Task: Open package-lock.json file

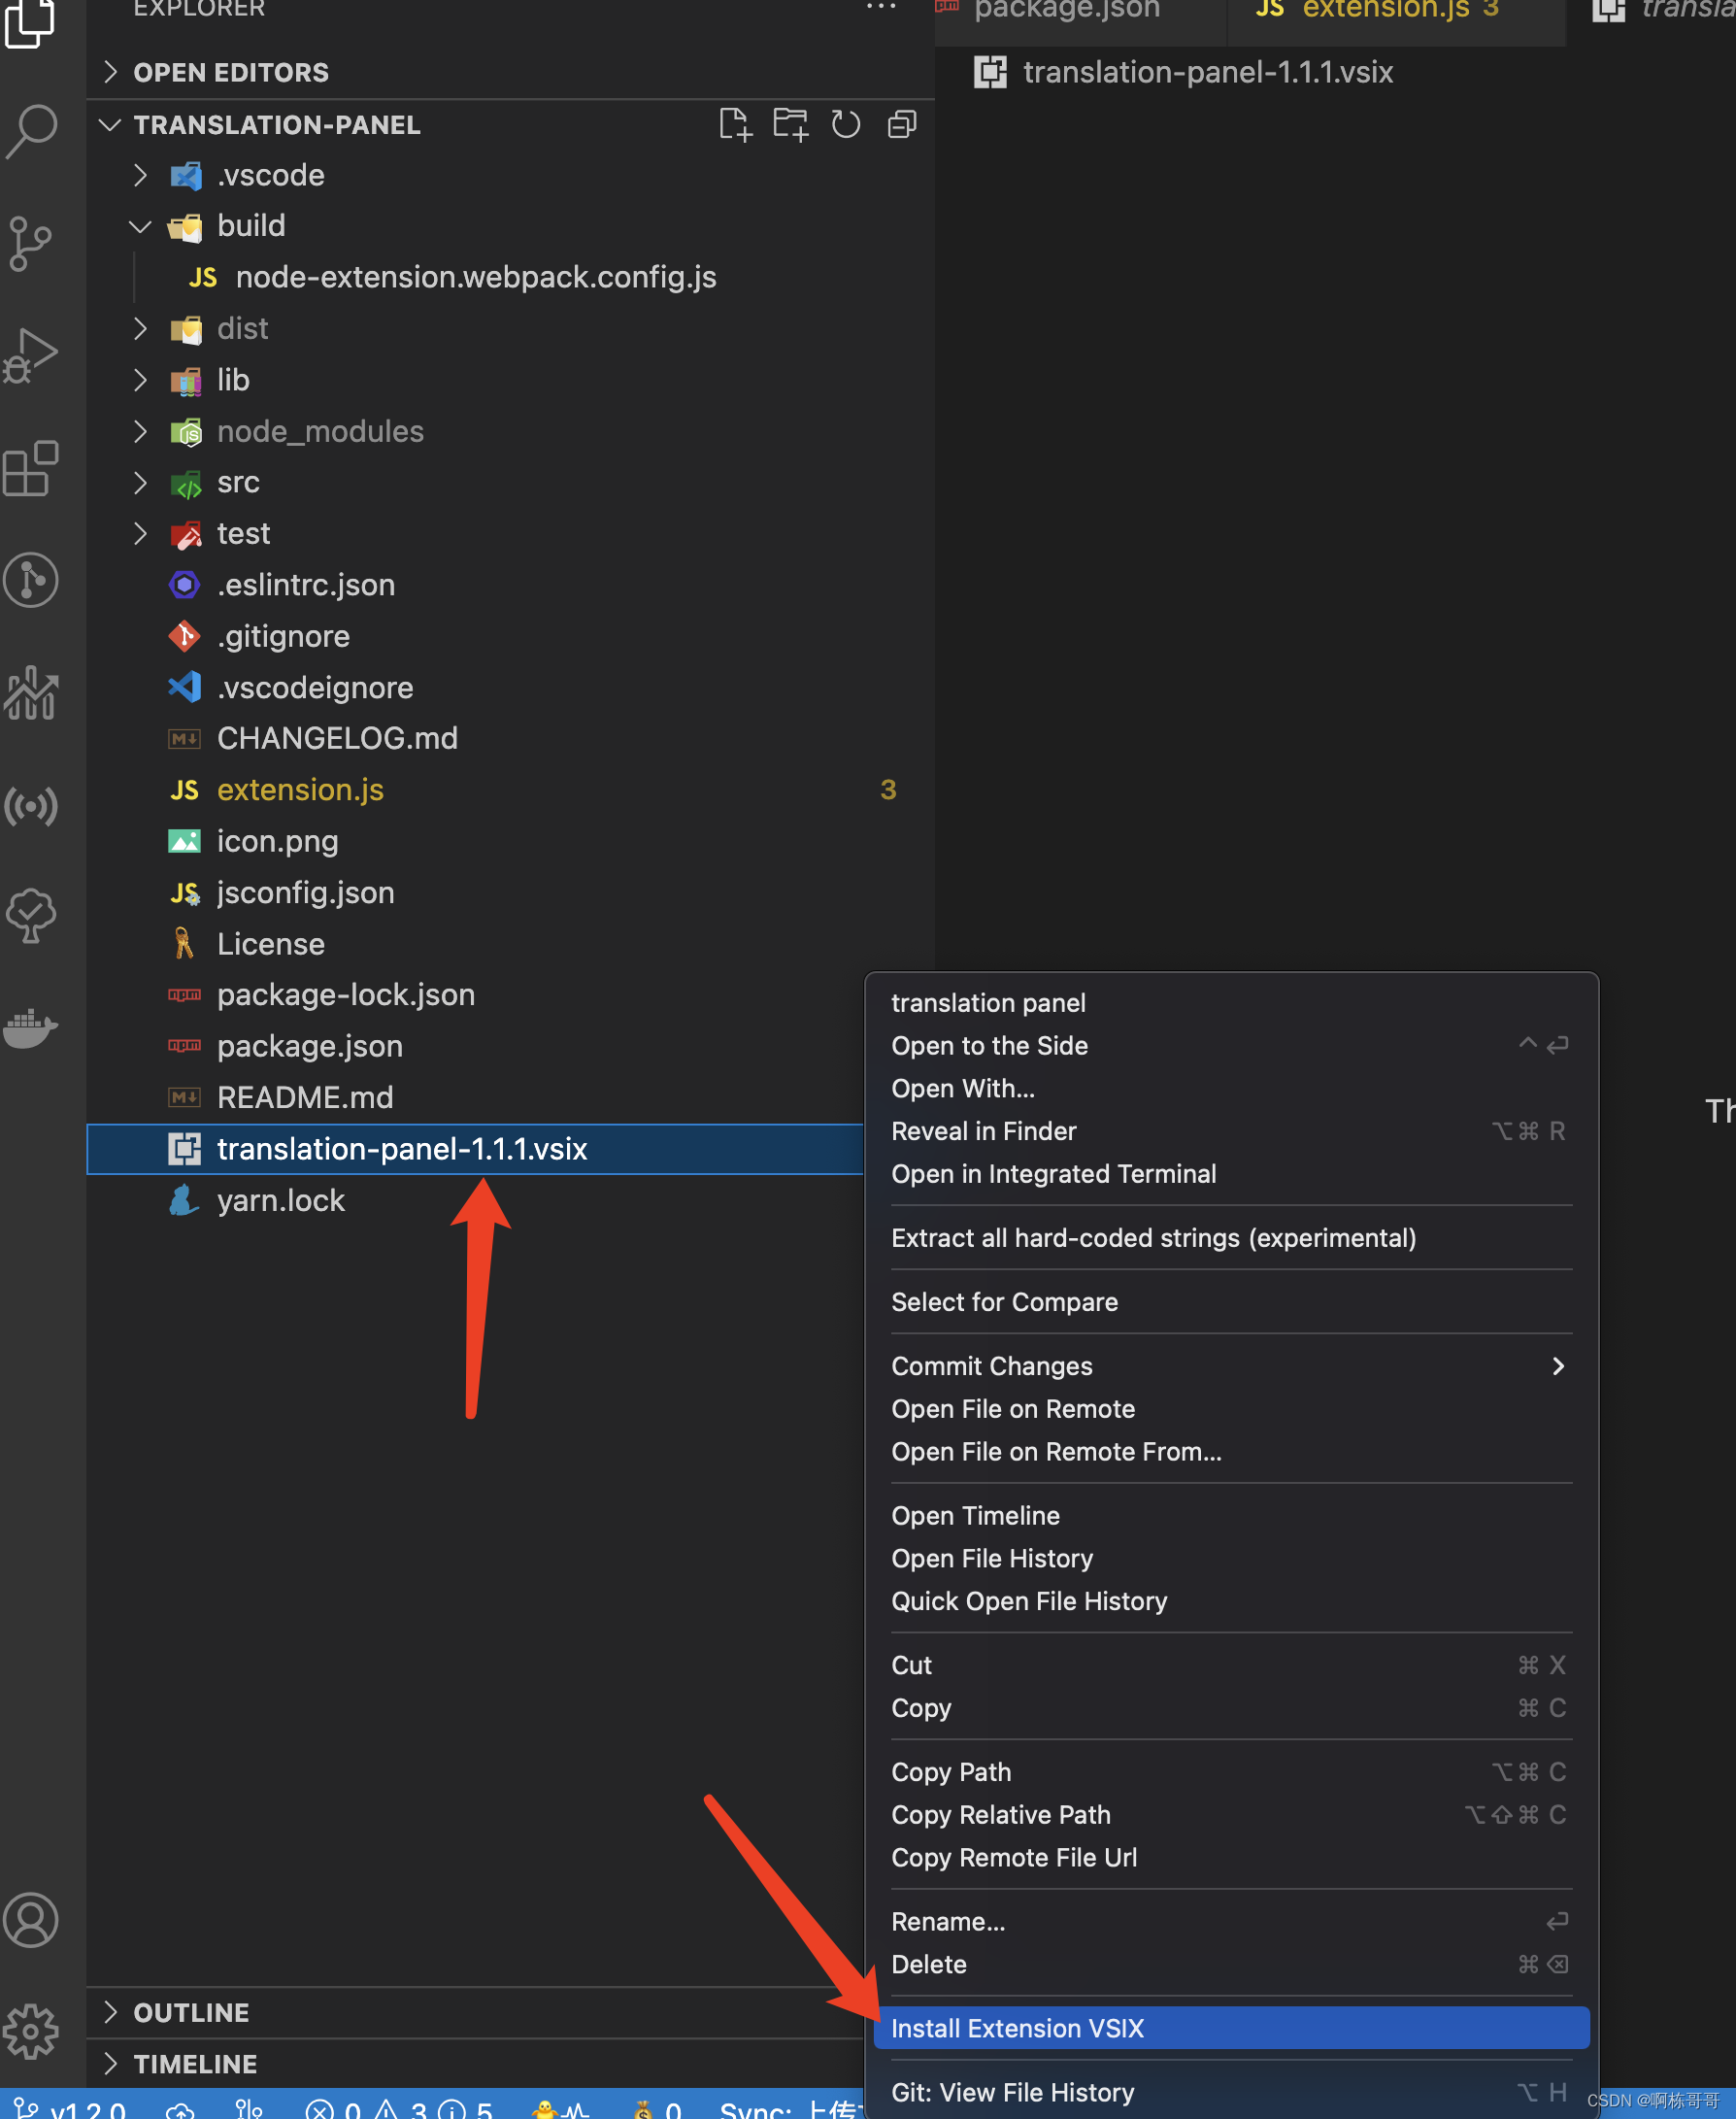Action: 475,994
